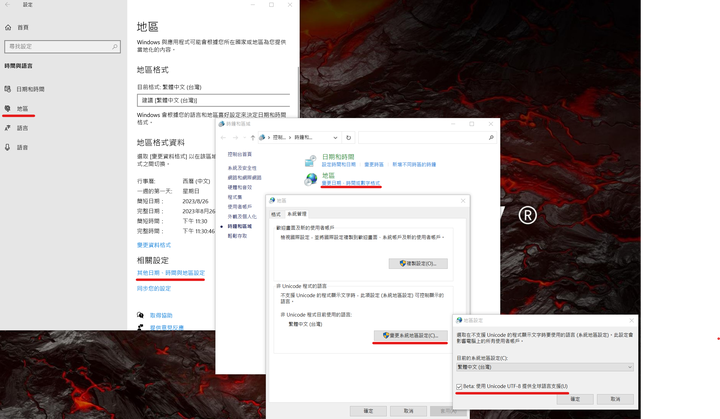Click 取消 in 地區 dialog
720x419 pixels.
click(x=408, y=411)
